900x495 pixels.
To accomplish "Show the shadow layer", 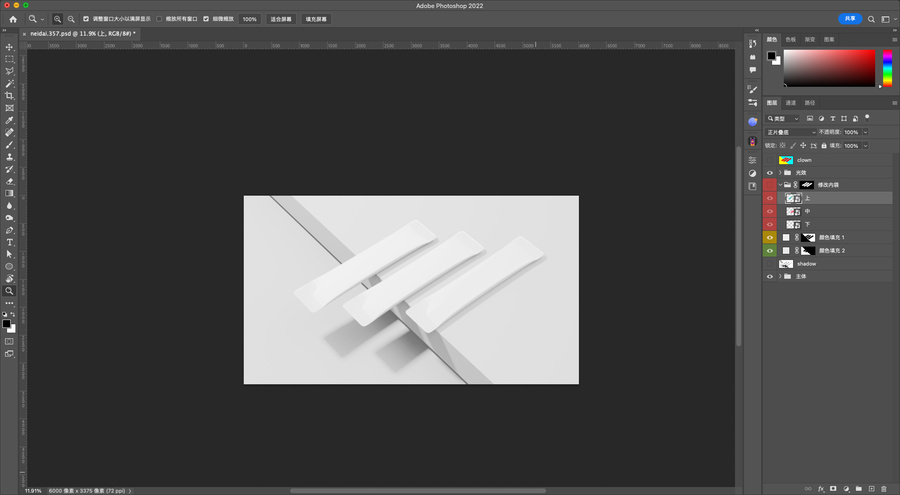I will pyautogui.click(x=770, y=264).
